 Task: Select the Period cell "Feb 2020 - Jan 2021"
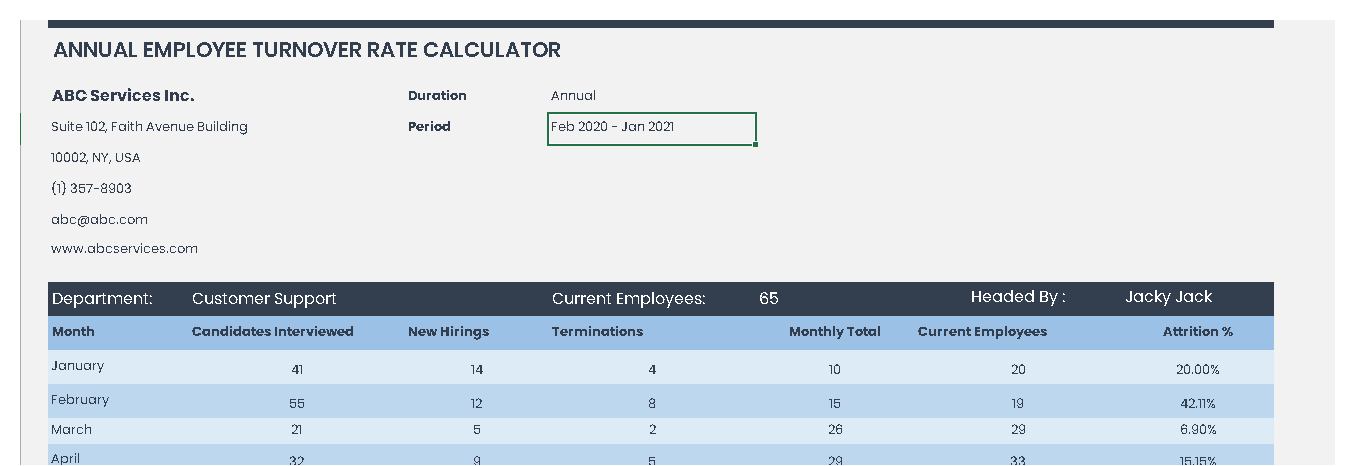[x=652, y=129]
